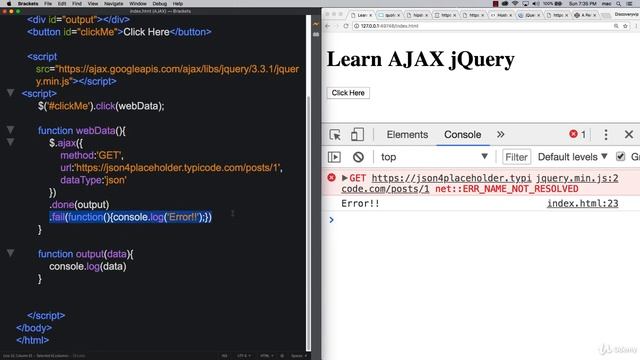Click net::ERR_NAME_NOT_RESOLVED error text

(507, 189)
